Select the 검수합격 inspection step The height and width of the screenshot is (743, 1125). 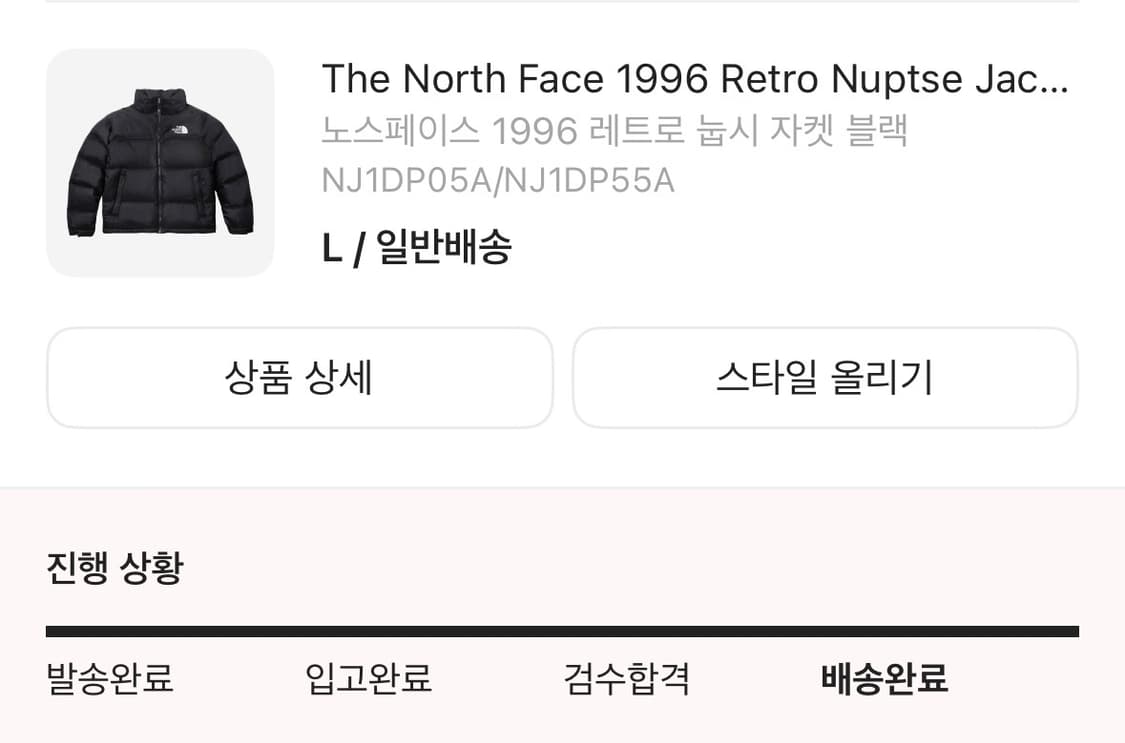coord(628,678)
